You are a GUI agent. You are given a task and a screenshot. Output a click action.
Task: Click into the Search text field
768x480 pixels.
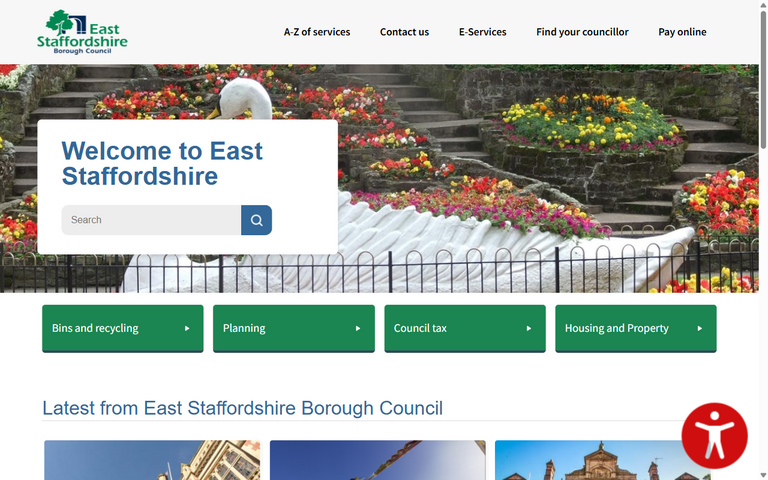click(x=151, y=220)
